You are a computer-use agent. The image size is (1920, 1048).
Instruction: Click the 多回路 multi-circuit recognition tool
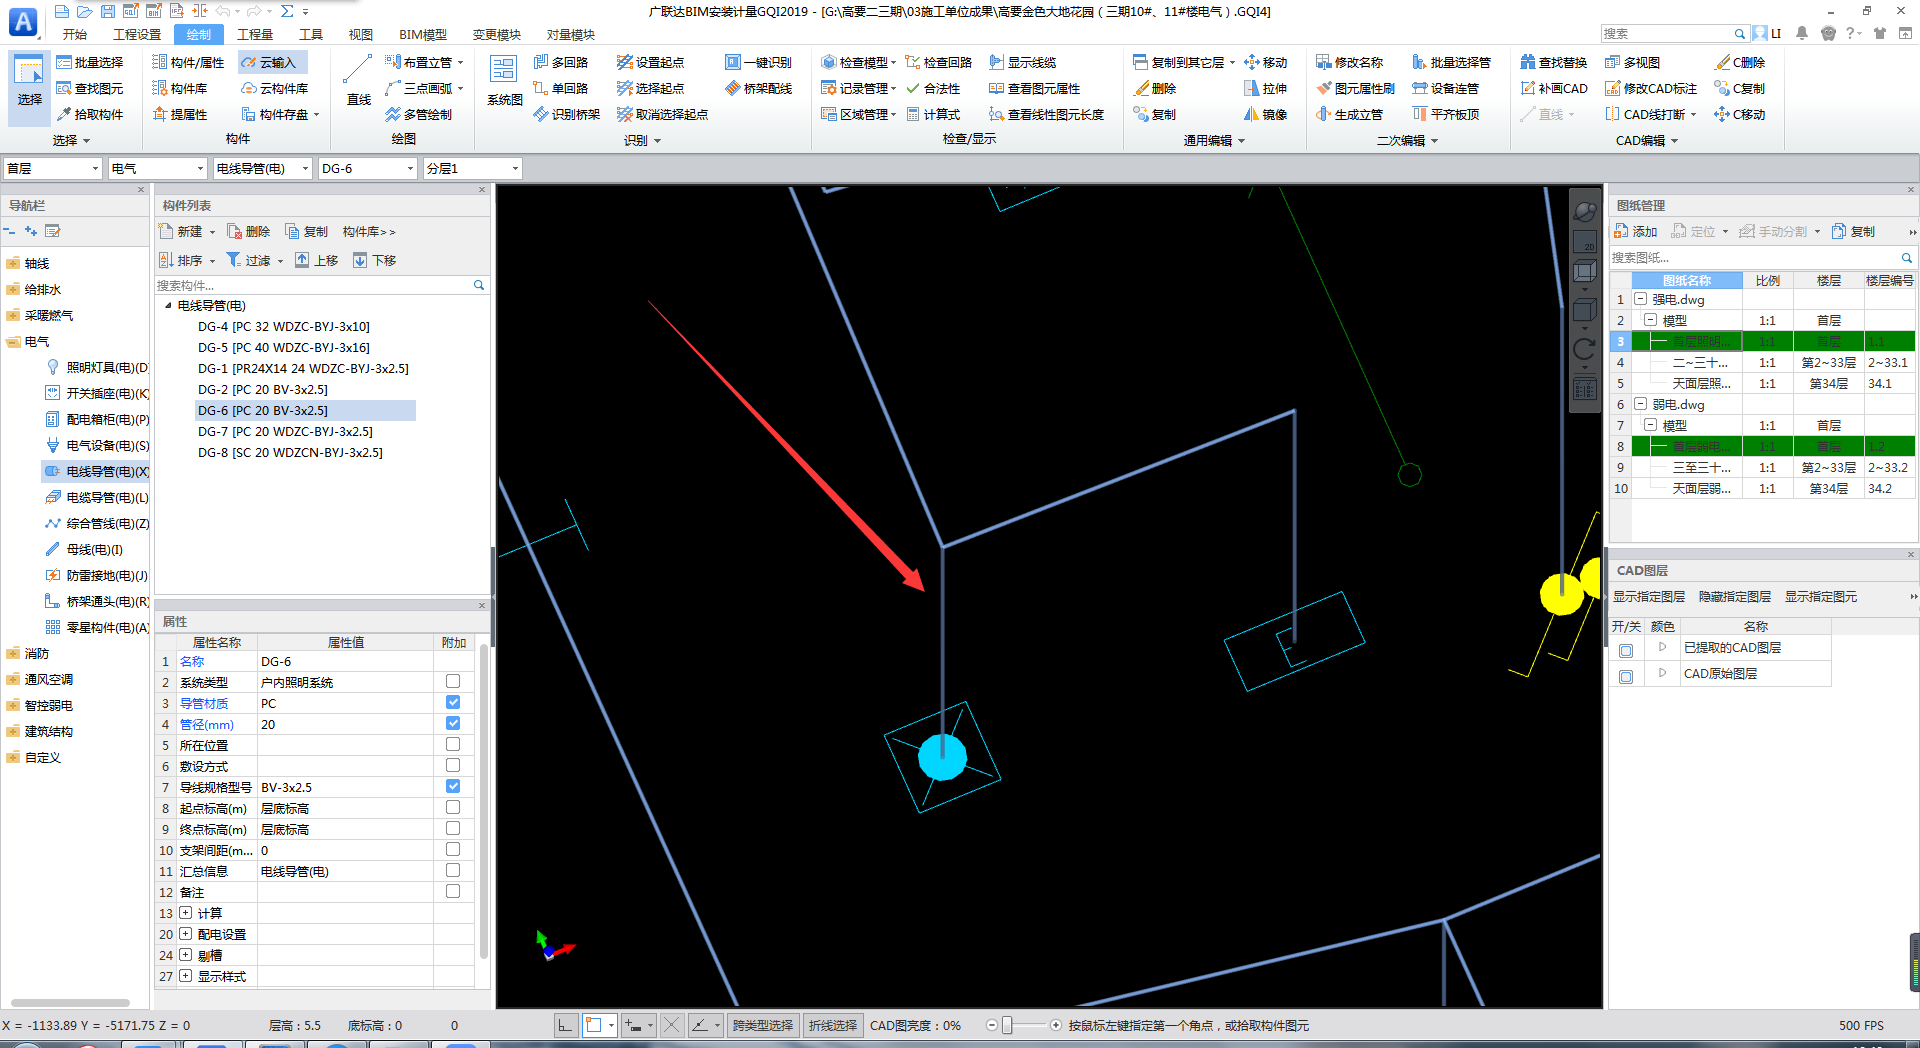(x=561, y=62)
